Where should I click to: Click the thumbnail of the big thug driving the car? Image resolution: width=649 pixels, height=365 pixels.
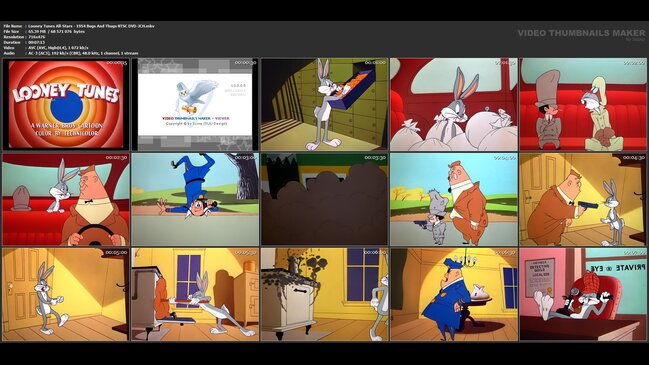tap(66, 199)
